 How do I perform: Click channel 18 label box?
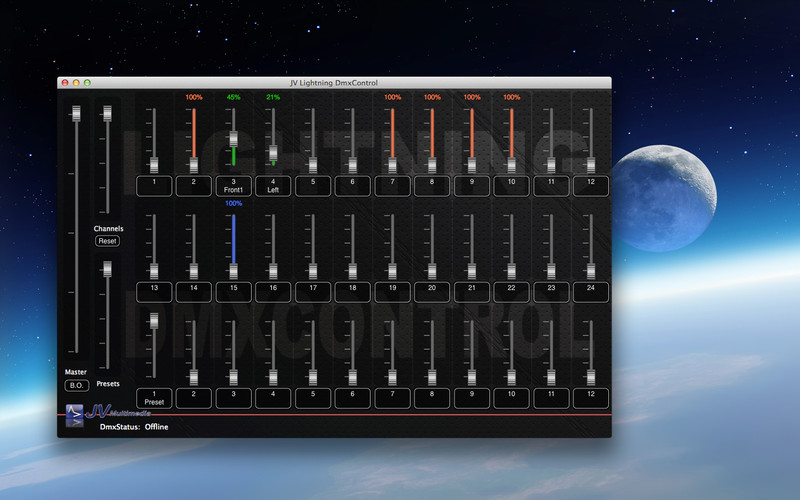point(353,292)
